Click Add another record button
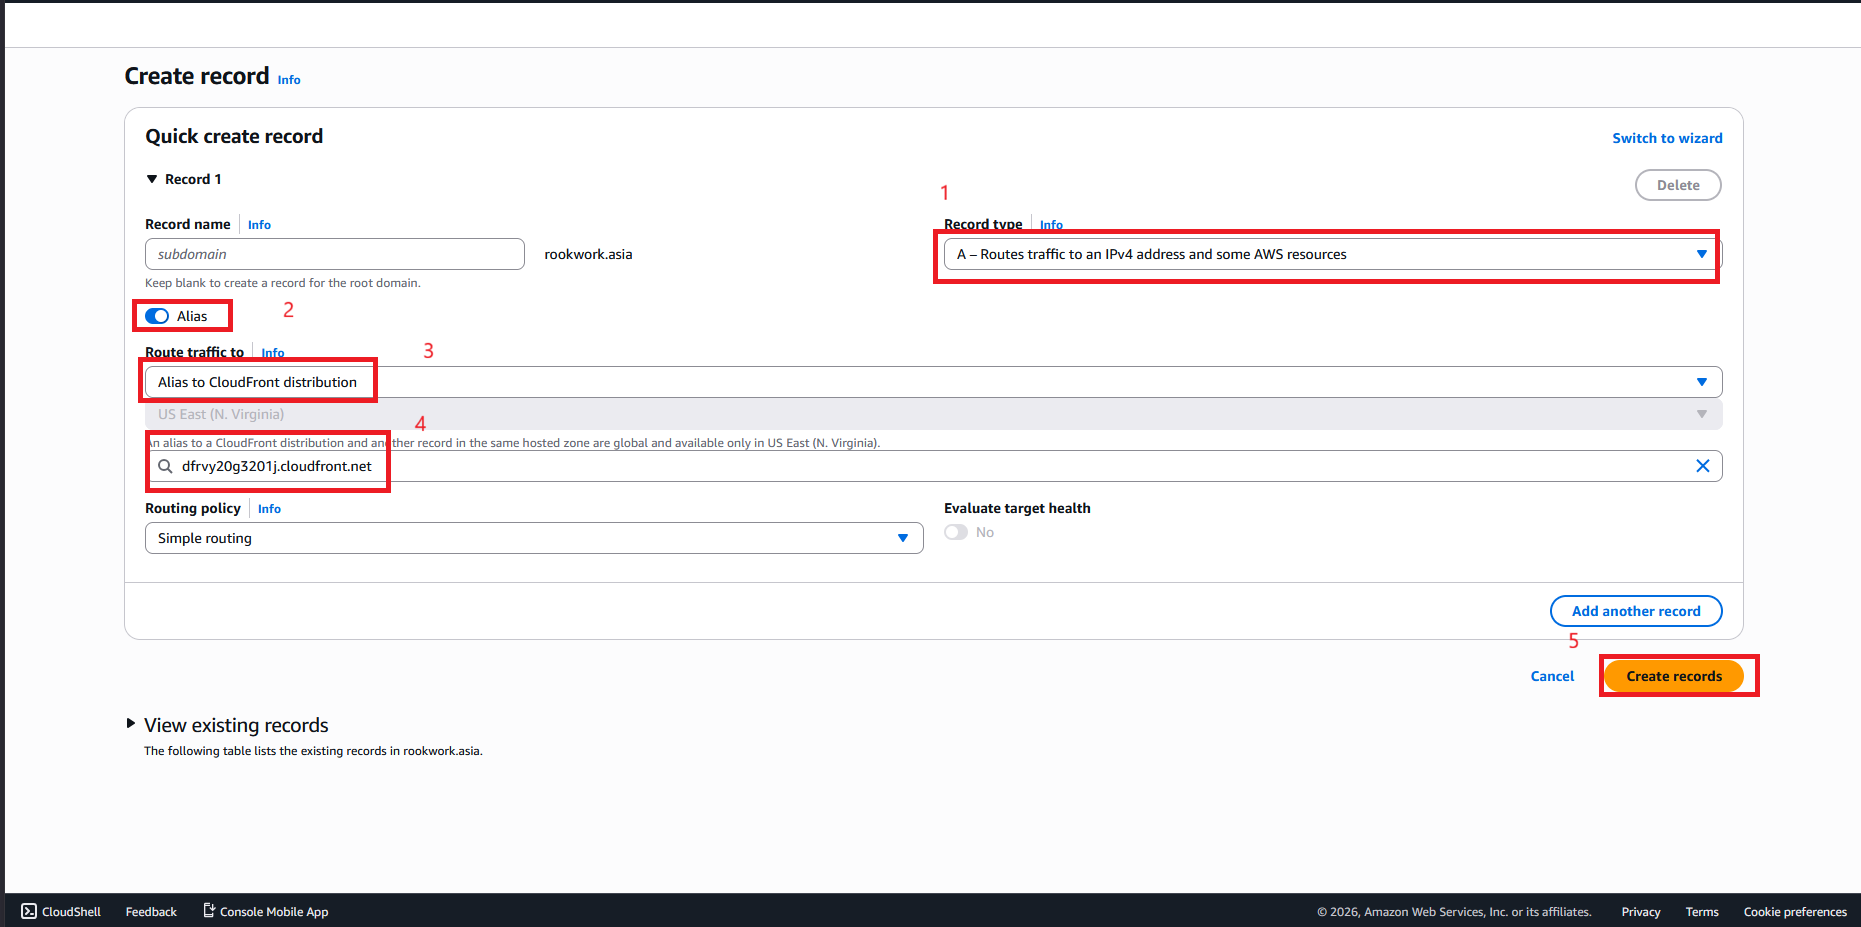 pyautogui.click(x=1636, y=611)
